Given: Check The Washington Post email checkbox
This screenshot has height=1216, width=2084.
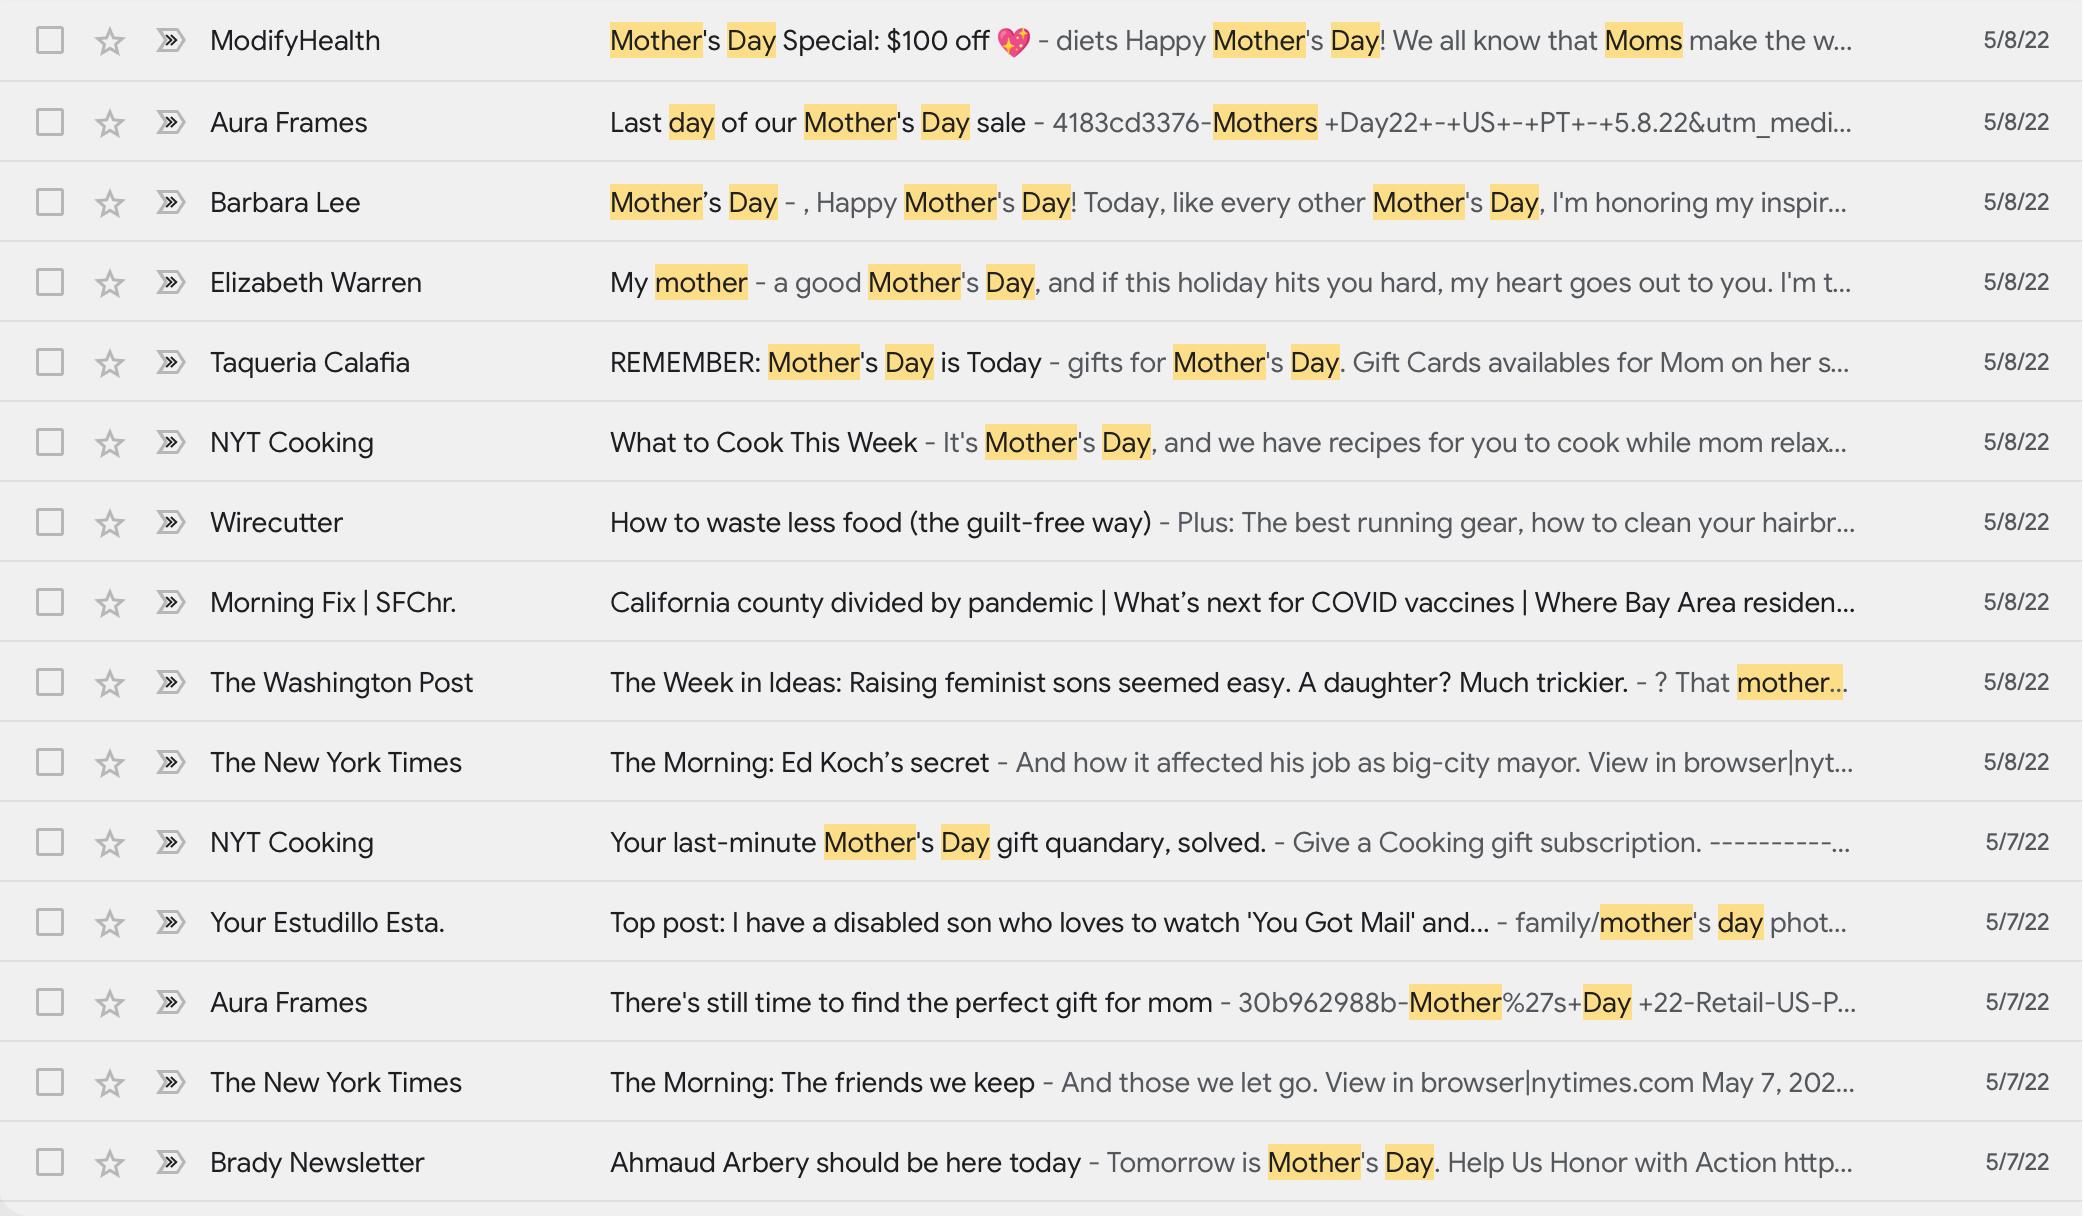Looking at the screenshot, I should tap(50, 682).
